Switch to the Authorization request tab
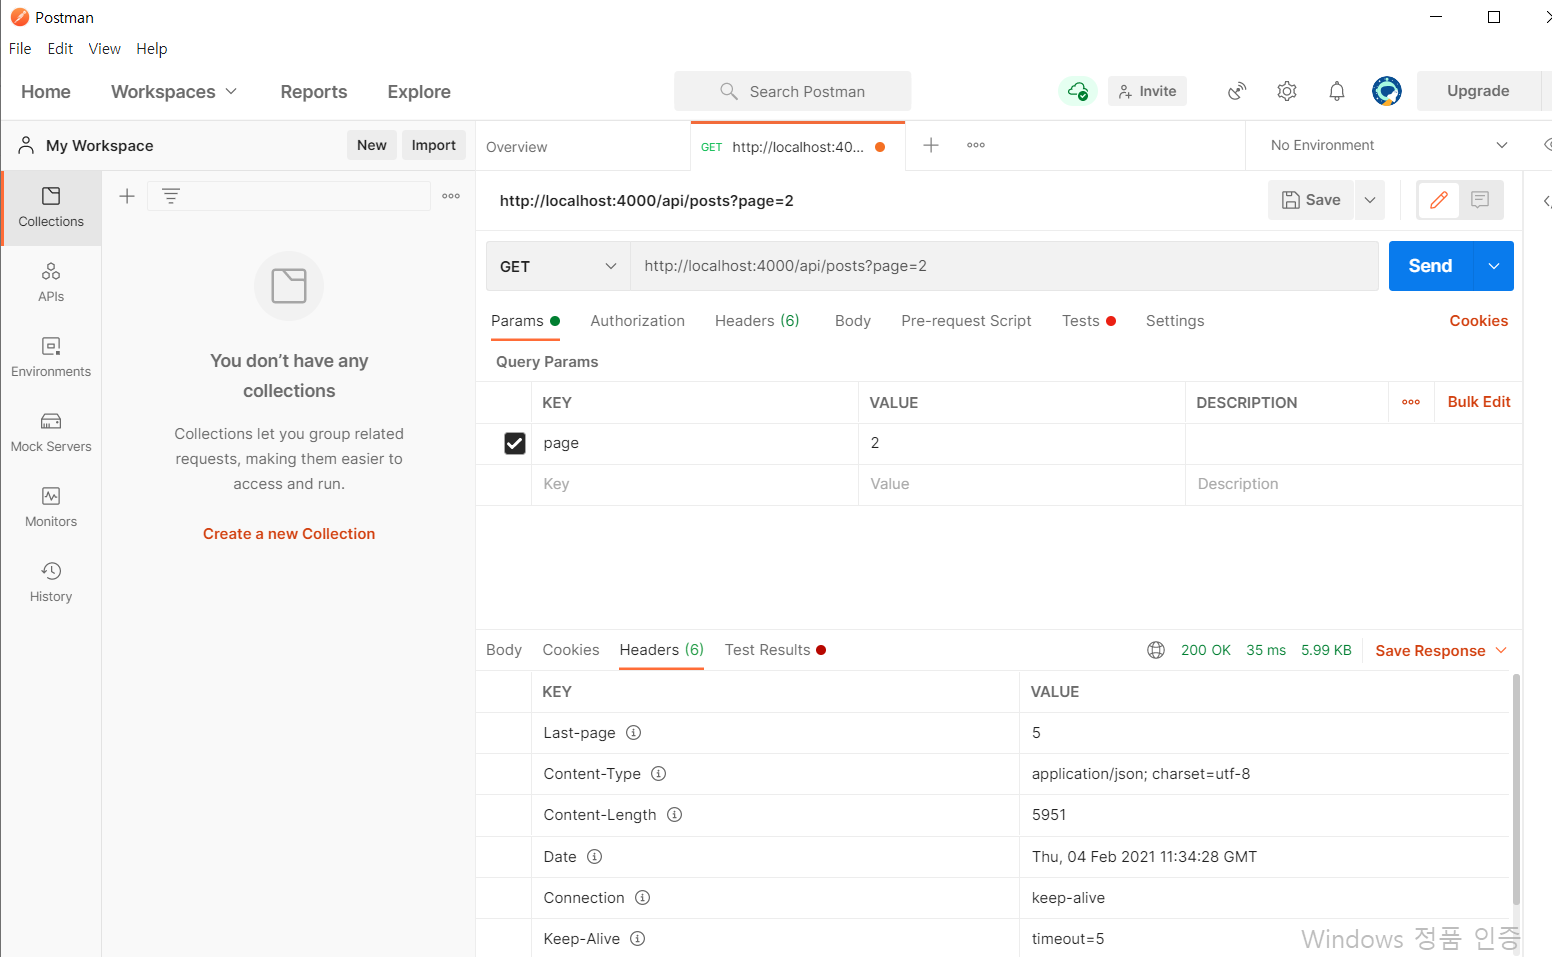Screen dimensions: 1552x957 [x=637, y=321]
